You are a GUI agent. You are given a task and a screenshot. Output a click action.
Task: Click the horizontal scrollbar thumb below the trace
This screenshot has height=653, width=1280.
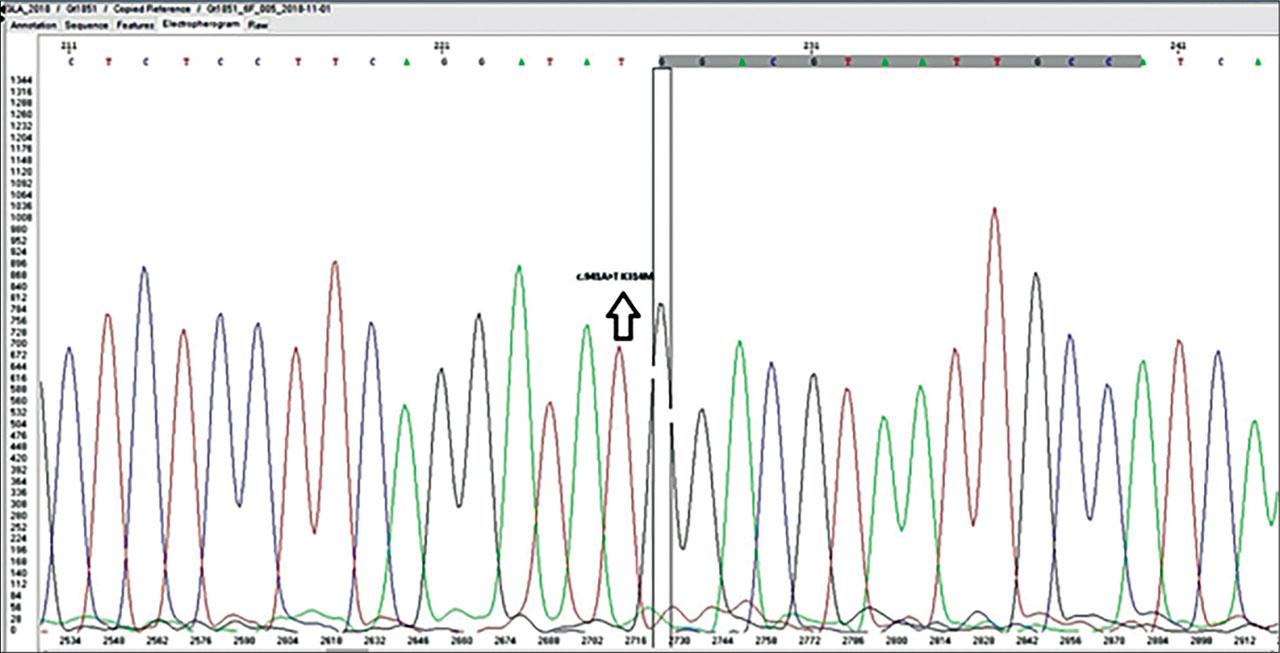point(346,649)
